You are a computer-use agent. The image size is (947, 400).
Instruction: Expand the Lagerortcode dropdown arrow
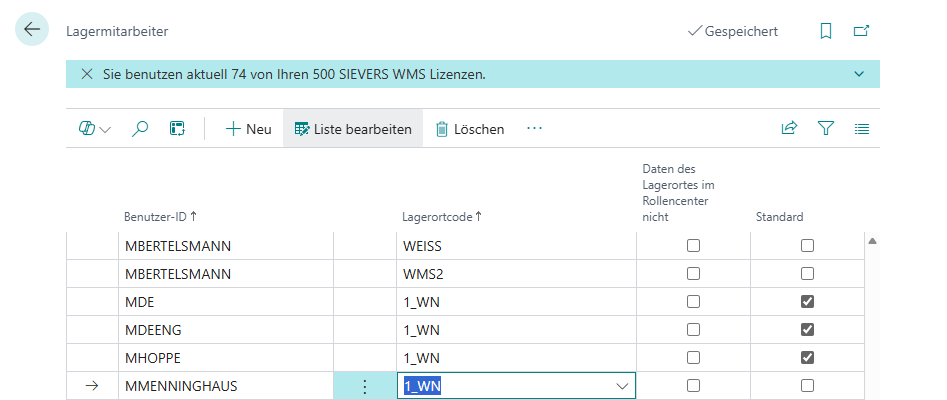(x=622, y=386)
